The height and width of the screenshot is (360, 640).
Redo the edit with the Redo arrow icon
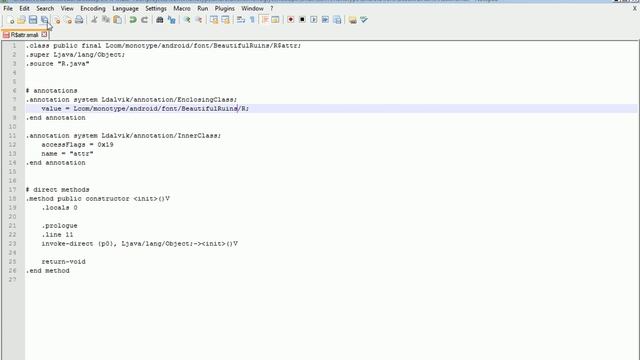tap(144, 20)
